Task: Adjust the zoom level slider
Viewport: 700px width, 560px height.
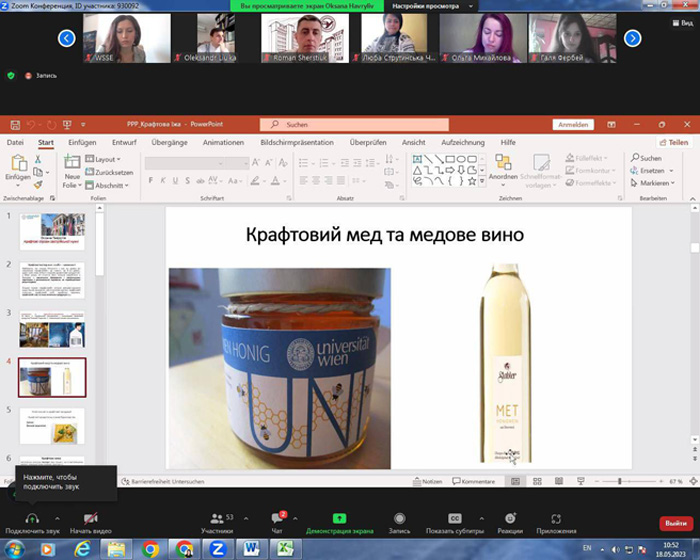Action: tap(620, 481)
